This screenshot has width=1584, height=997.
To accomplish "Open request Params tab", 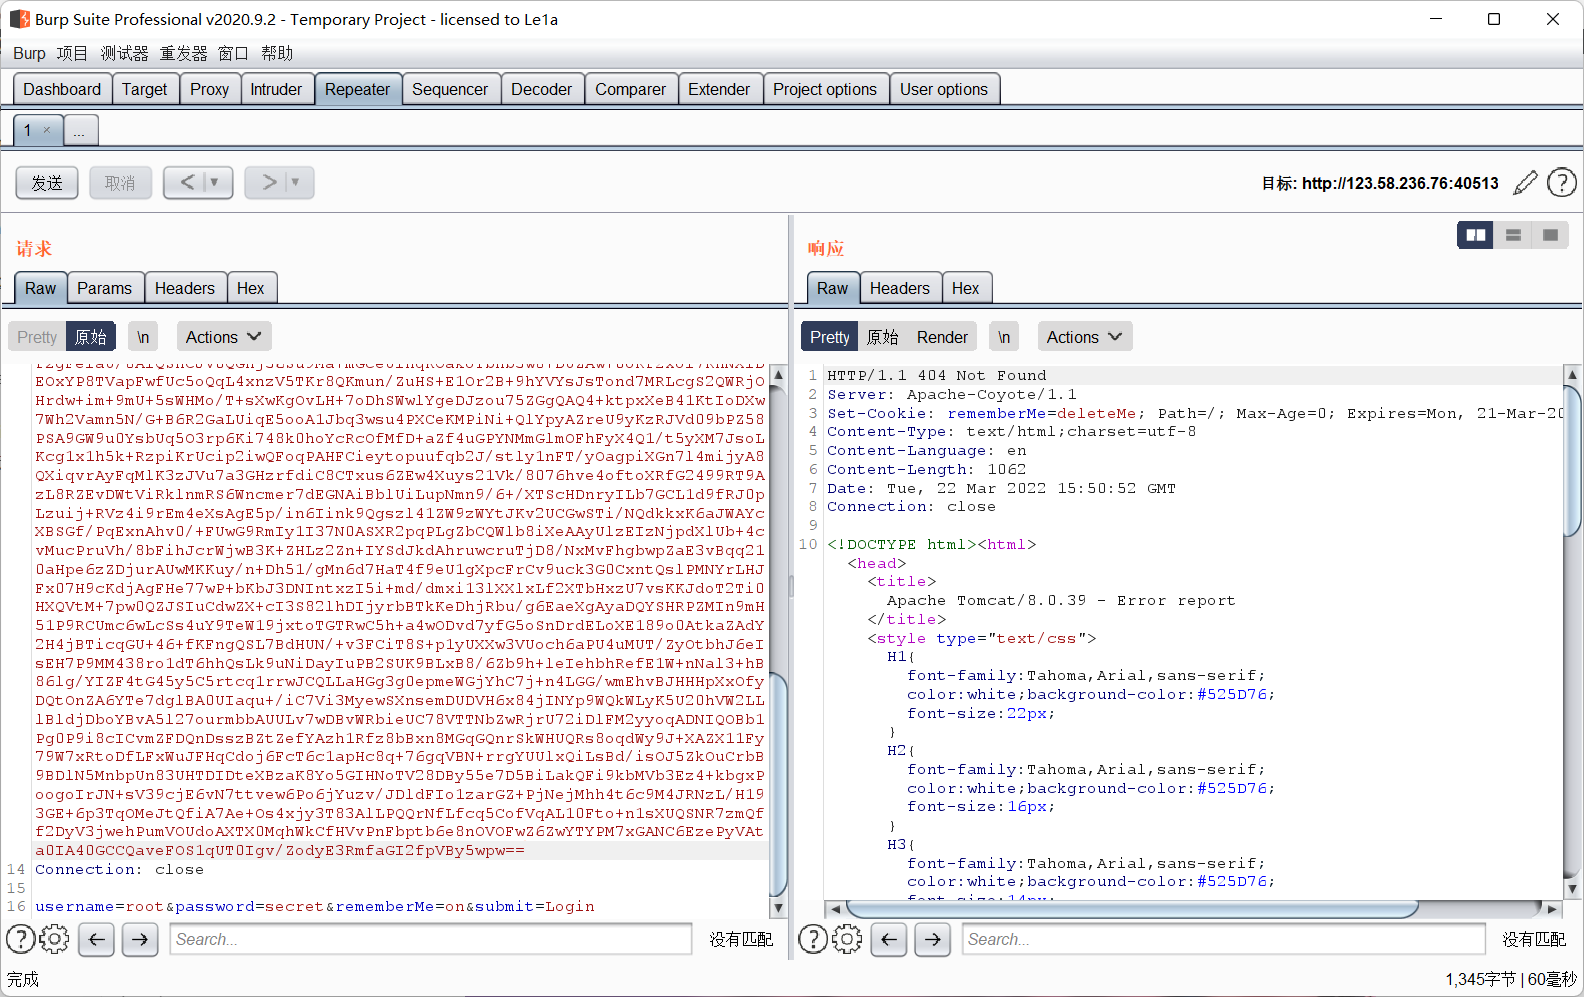I will pos(104,288).
